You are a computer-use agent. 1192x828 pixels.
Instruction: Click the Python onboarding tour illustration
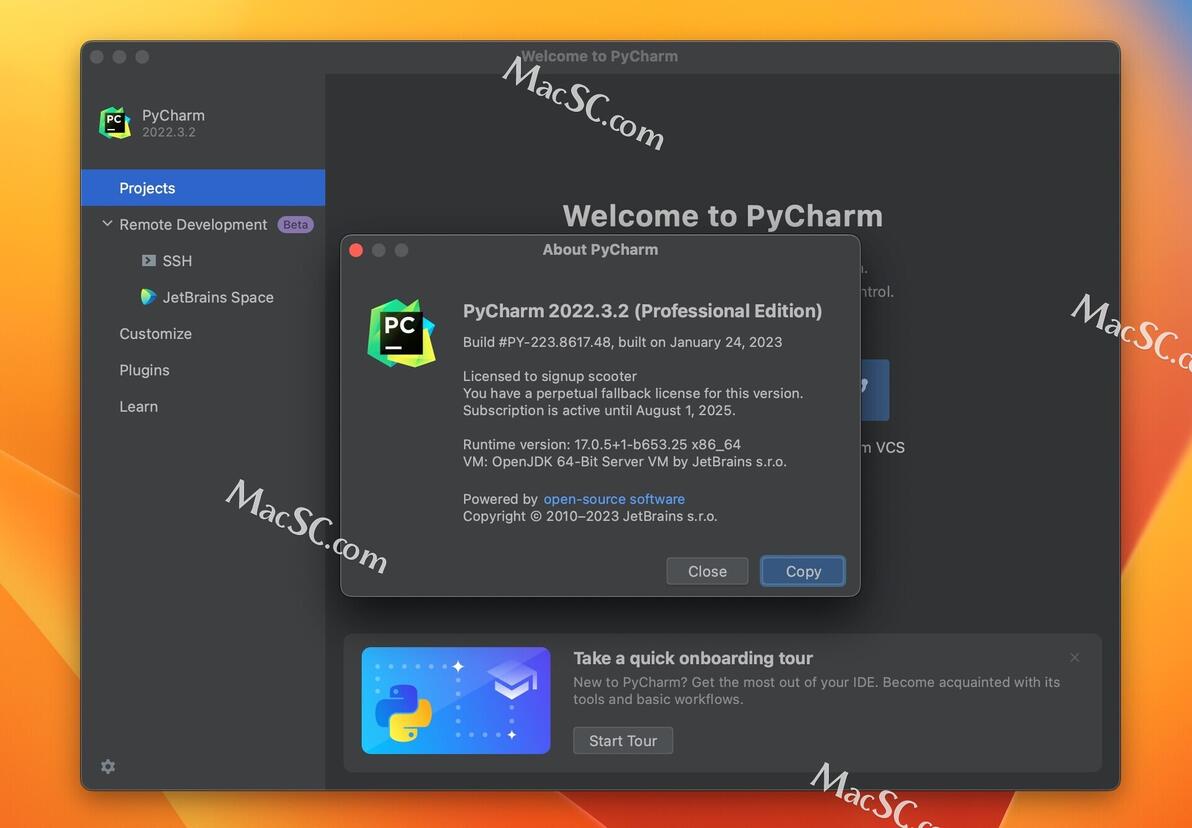click(x=456, y=700)
